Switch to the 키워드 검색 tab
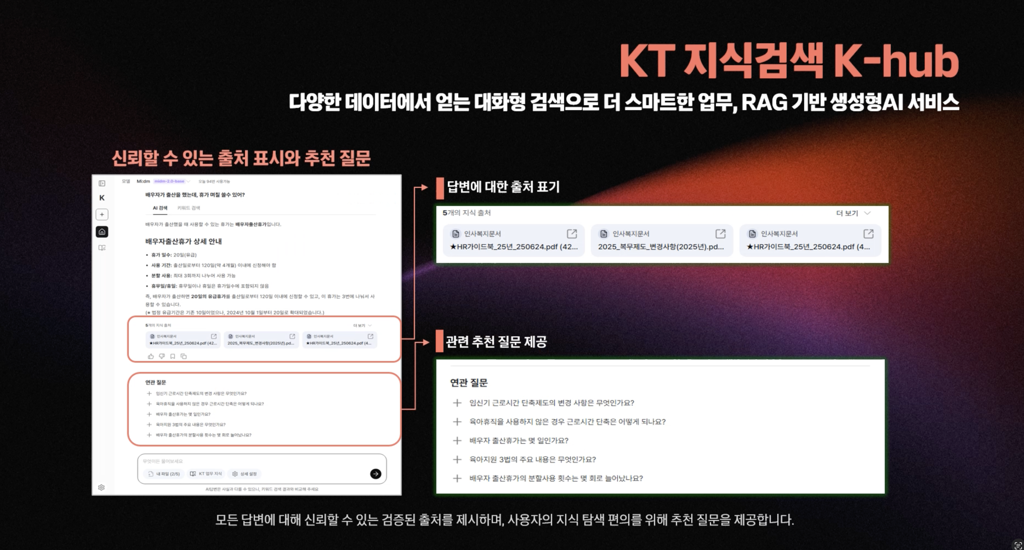 click(189, 208)
